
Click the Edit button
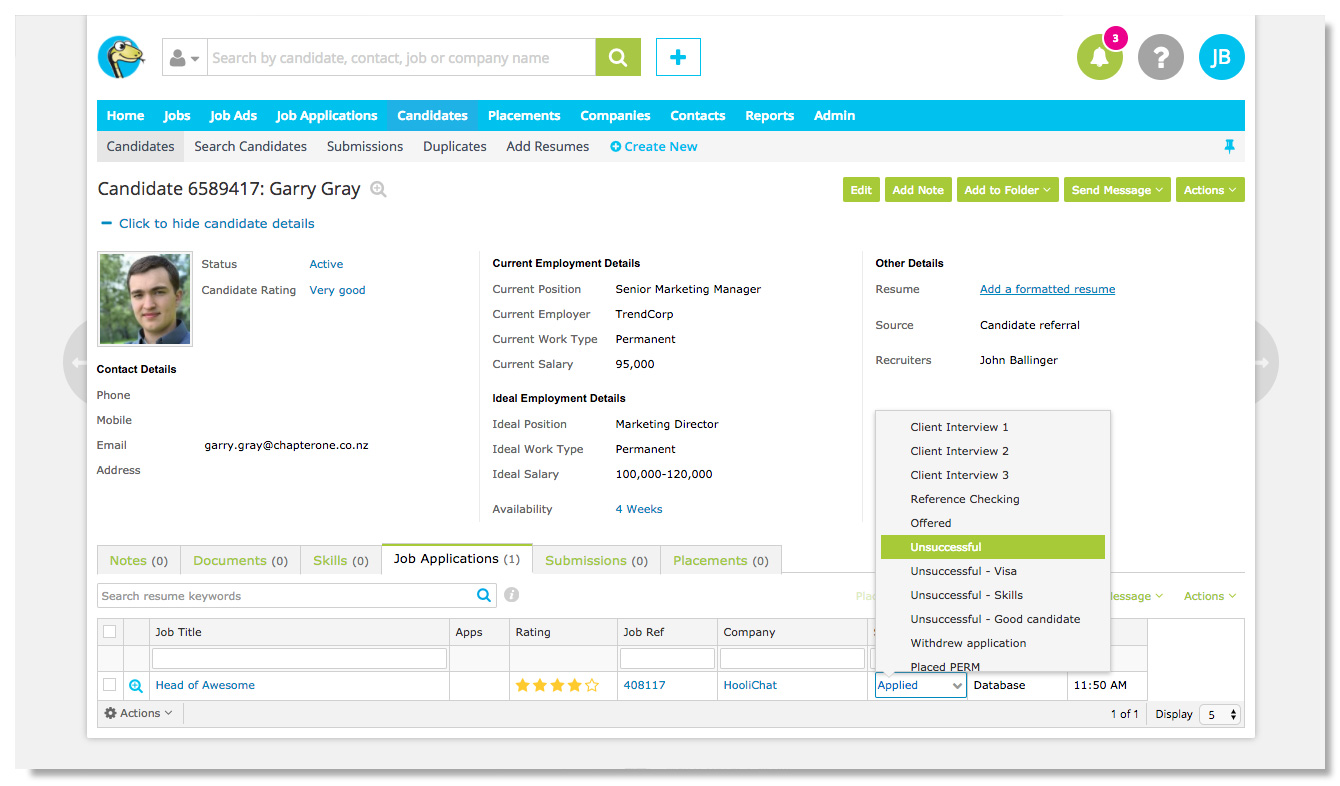point(861,189)
